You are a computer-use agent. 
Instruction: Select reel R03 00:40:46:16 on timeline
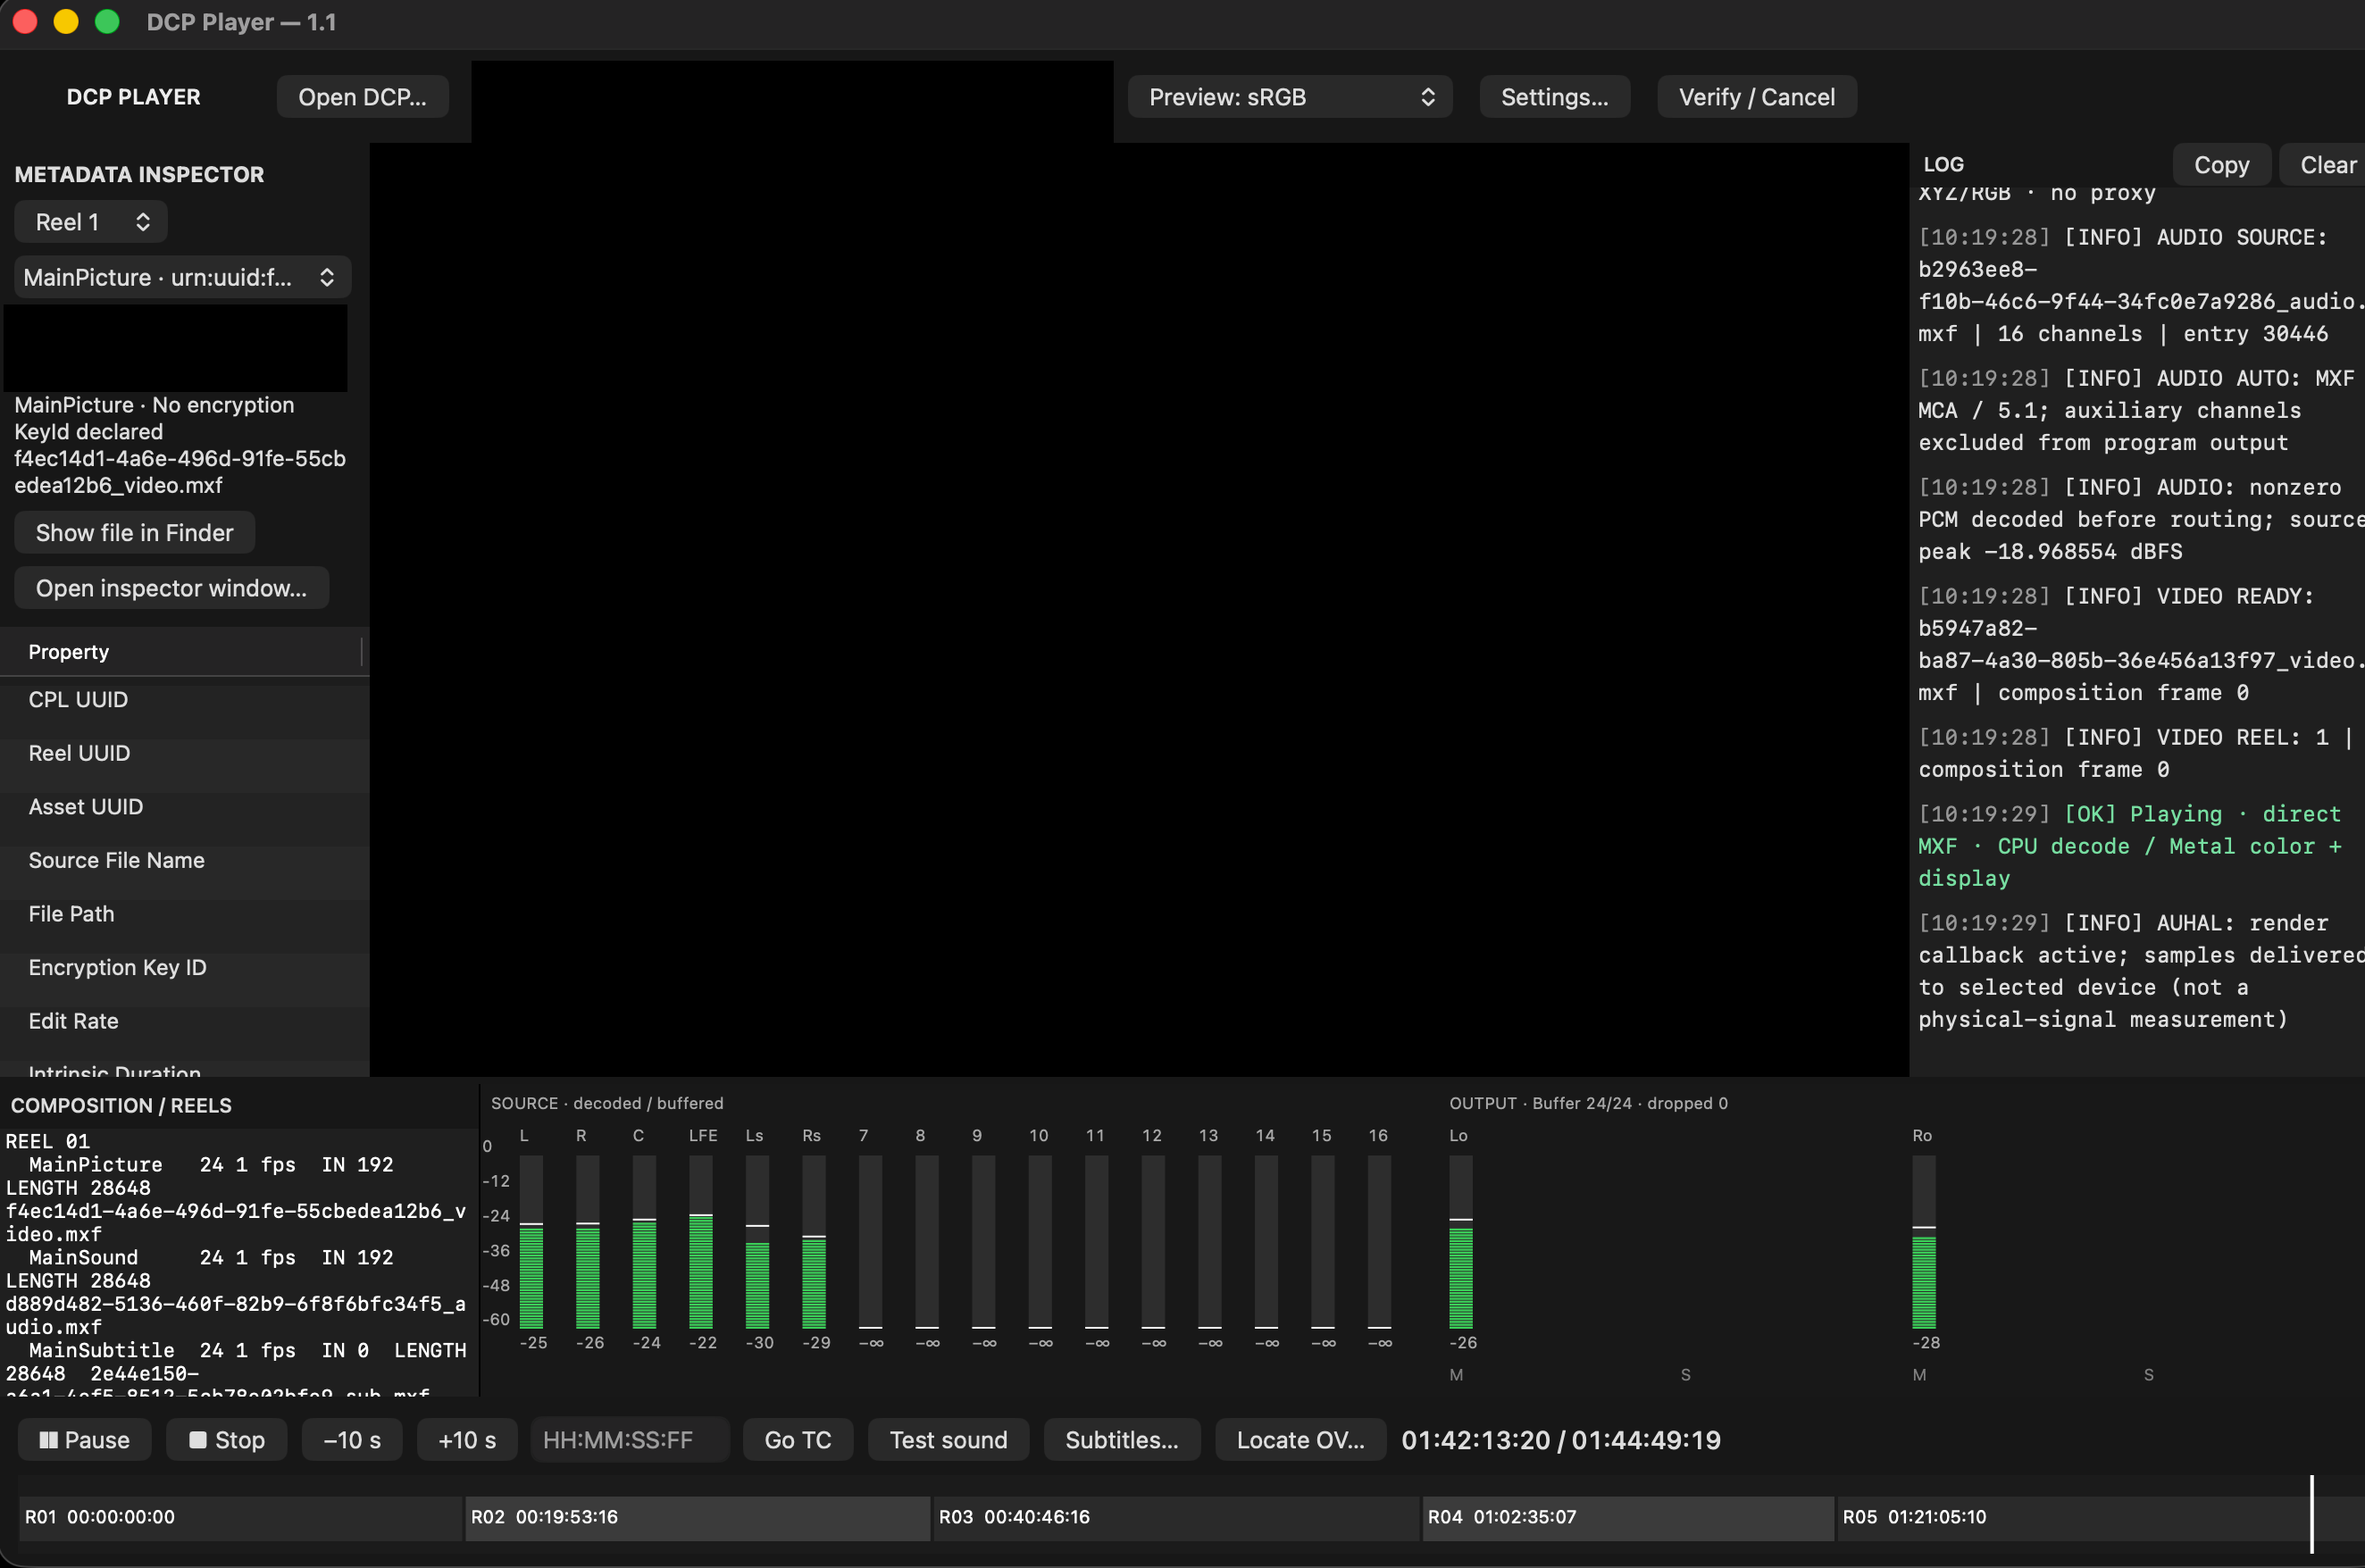tap(1176, 1517)
